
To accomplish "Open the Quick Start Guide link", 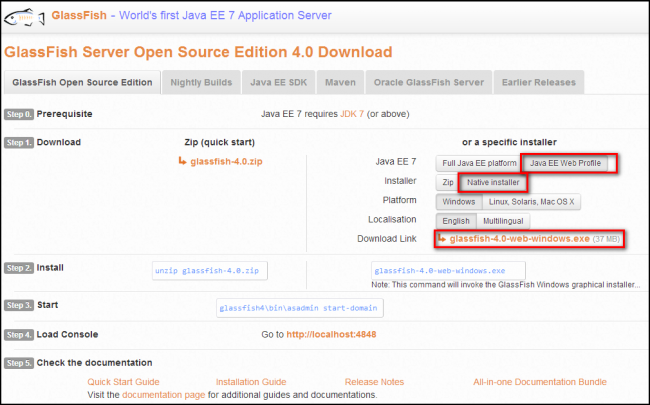I will pos(123,382).
